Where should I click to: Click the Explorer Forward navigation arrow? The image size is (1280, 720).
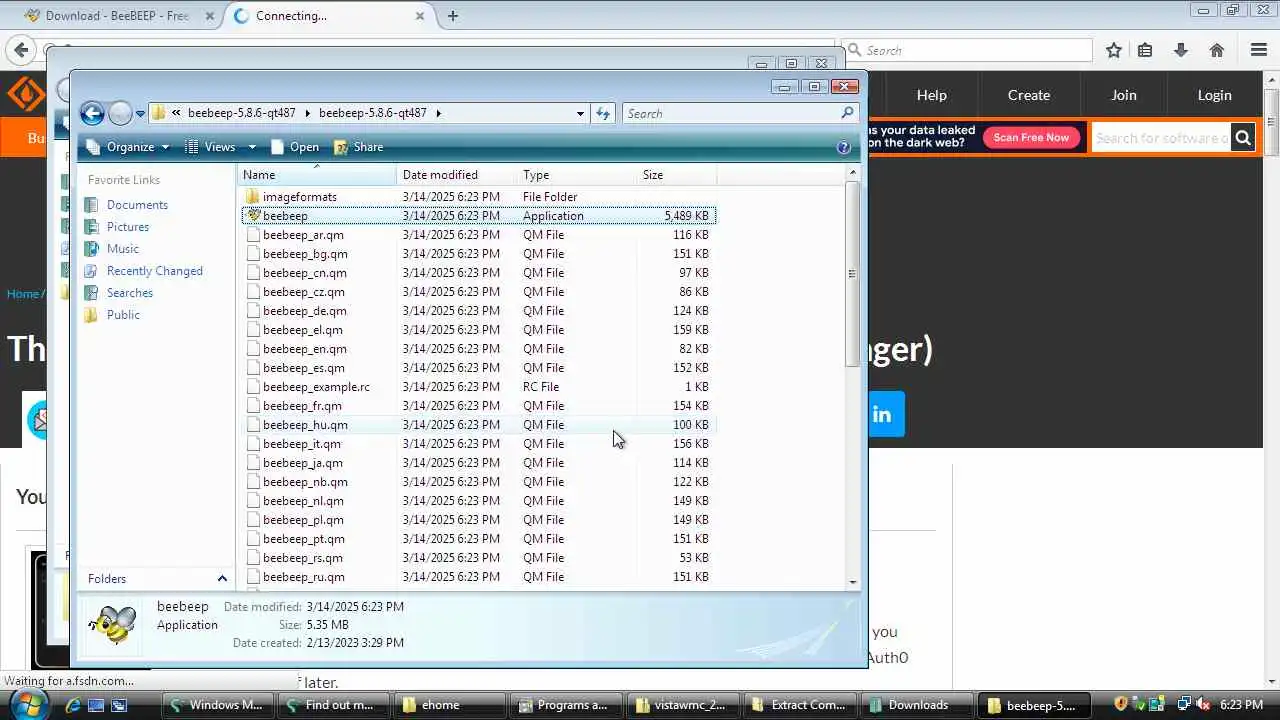pyautogui.click(x=120, y=113)
